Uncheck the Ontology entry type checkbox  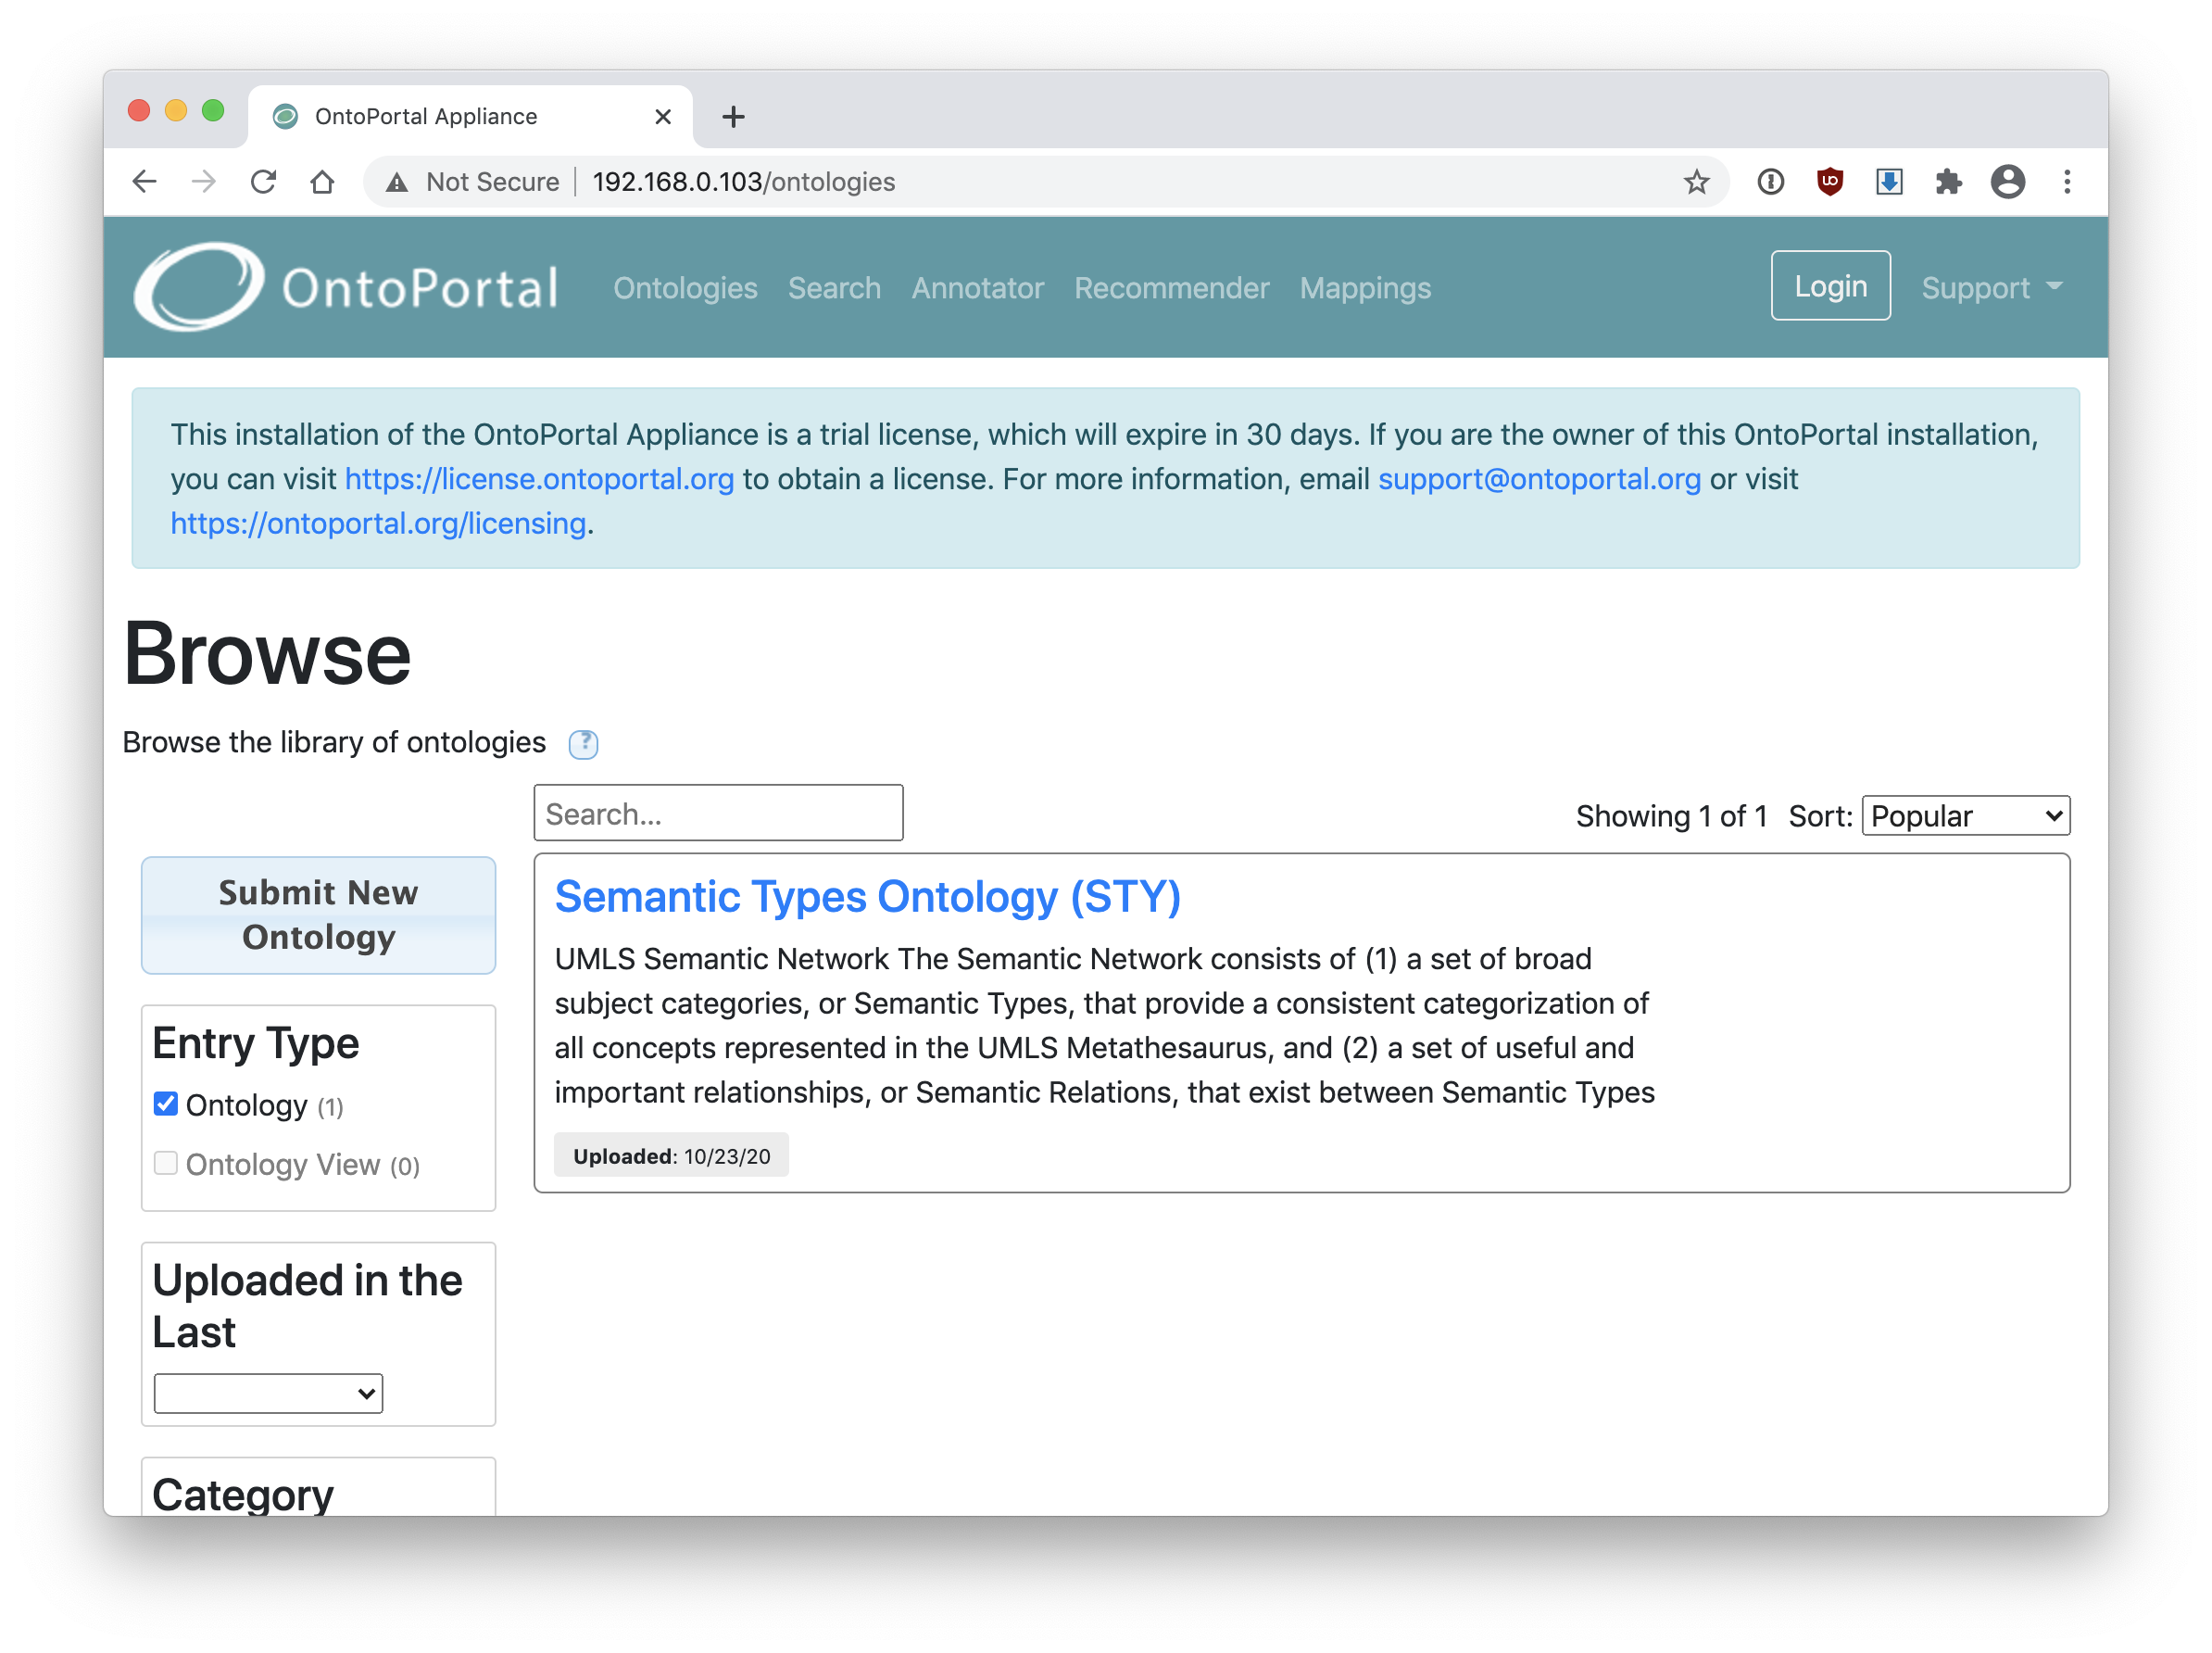(x=166, y=1104)
